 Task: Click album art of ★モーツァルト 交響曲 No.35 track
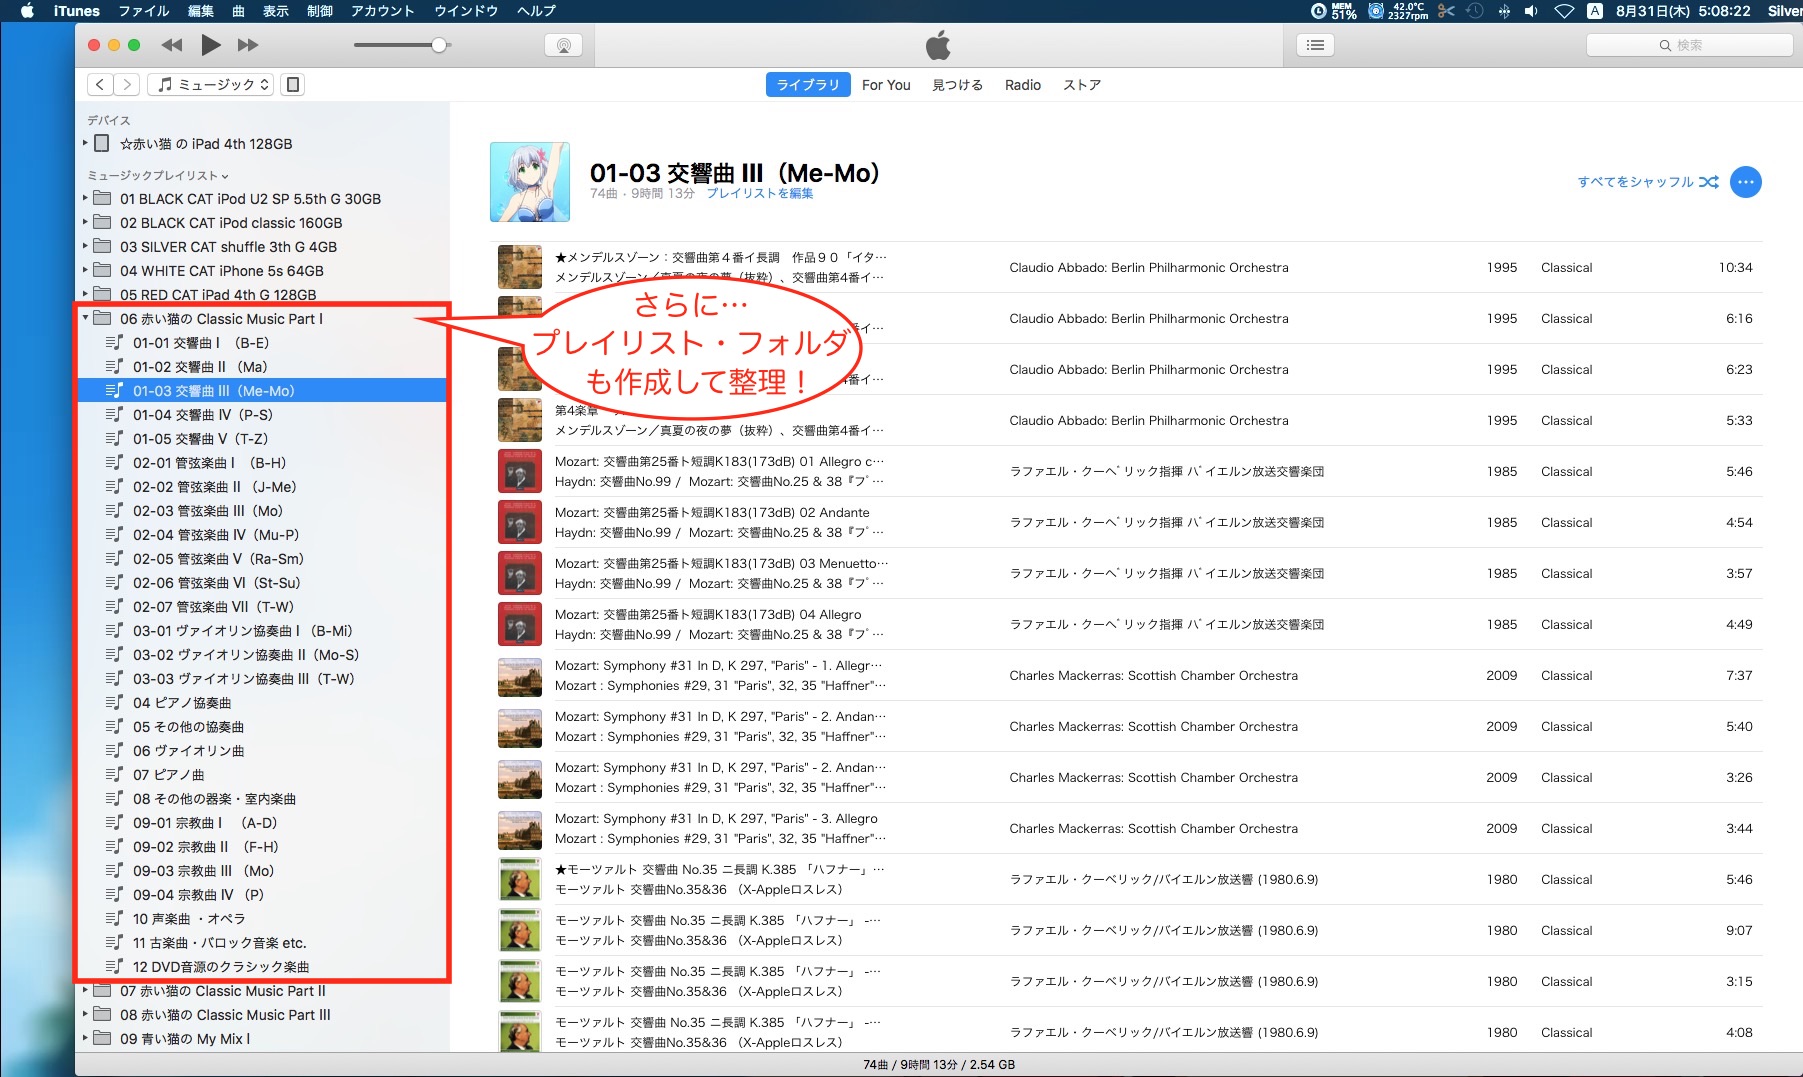[520, 879]
